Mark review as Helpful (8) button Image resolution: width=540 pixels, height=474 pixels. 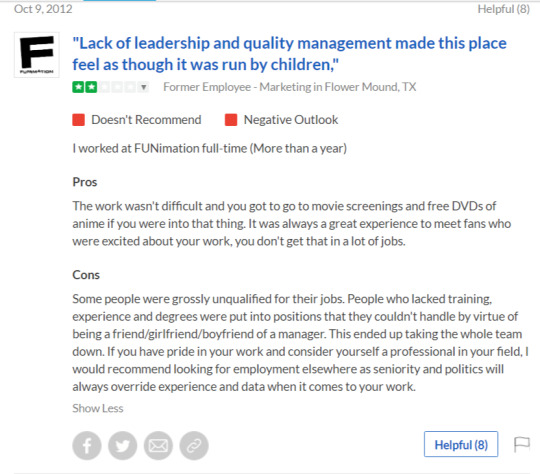[461, 444]
